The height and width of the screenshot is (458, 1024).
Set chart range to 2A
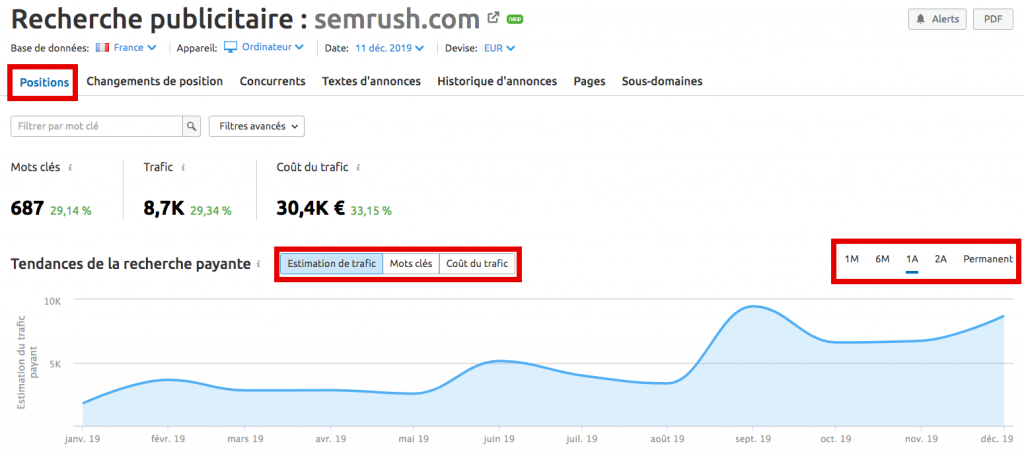(940, 259)
